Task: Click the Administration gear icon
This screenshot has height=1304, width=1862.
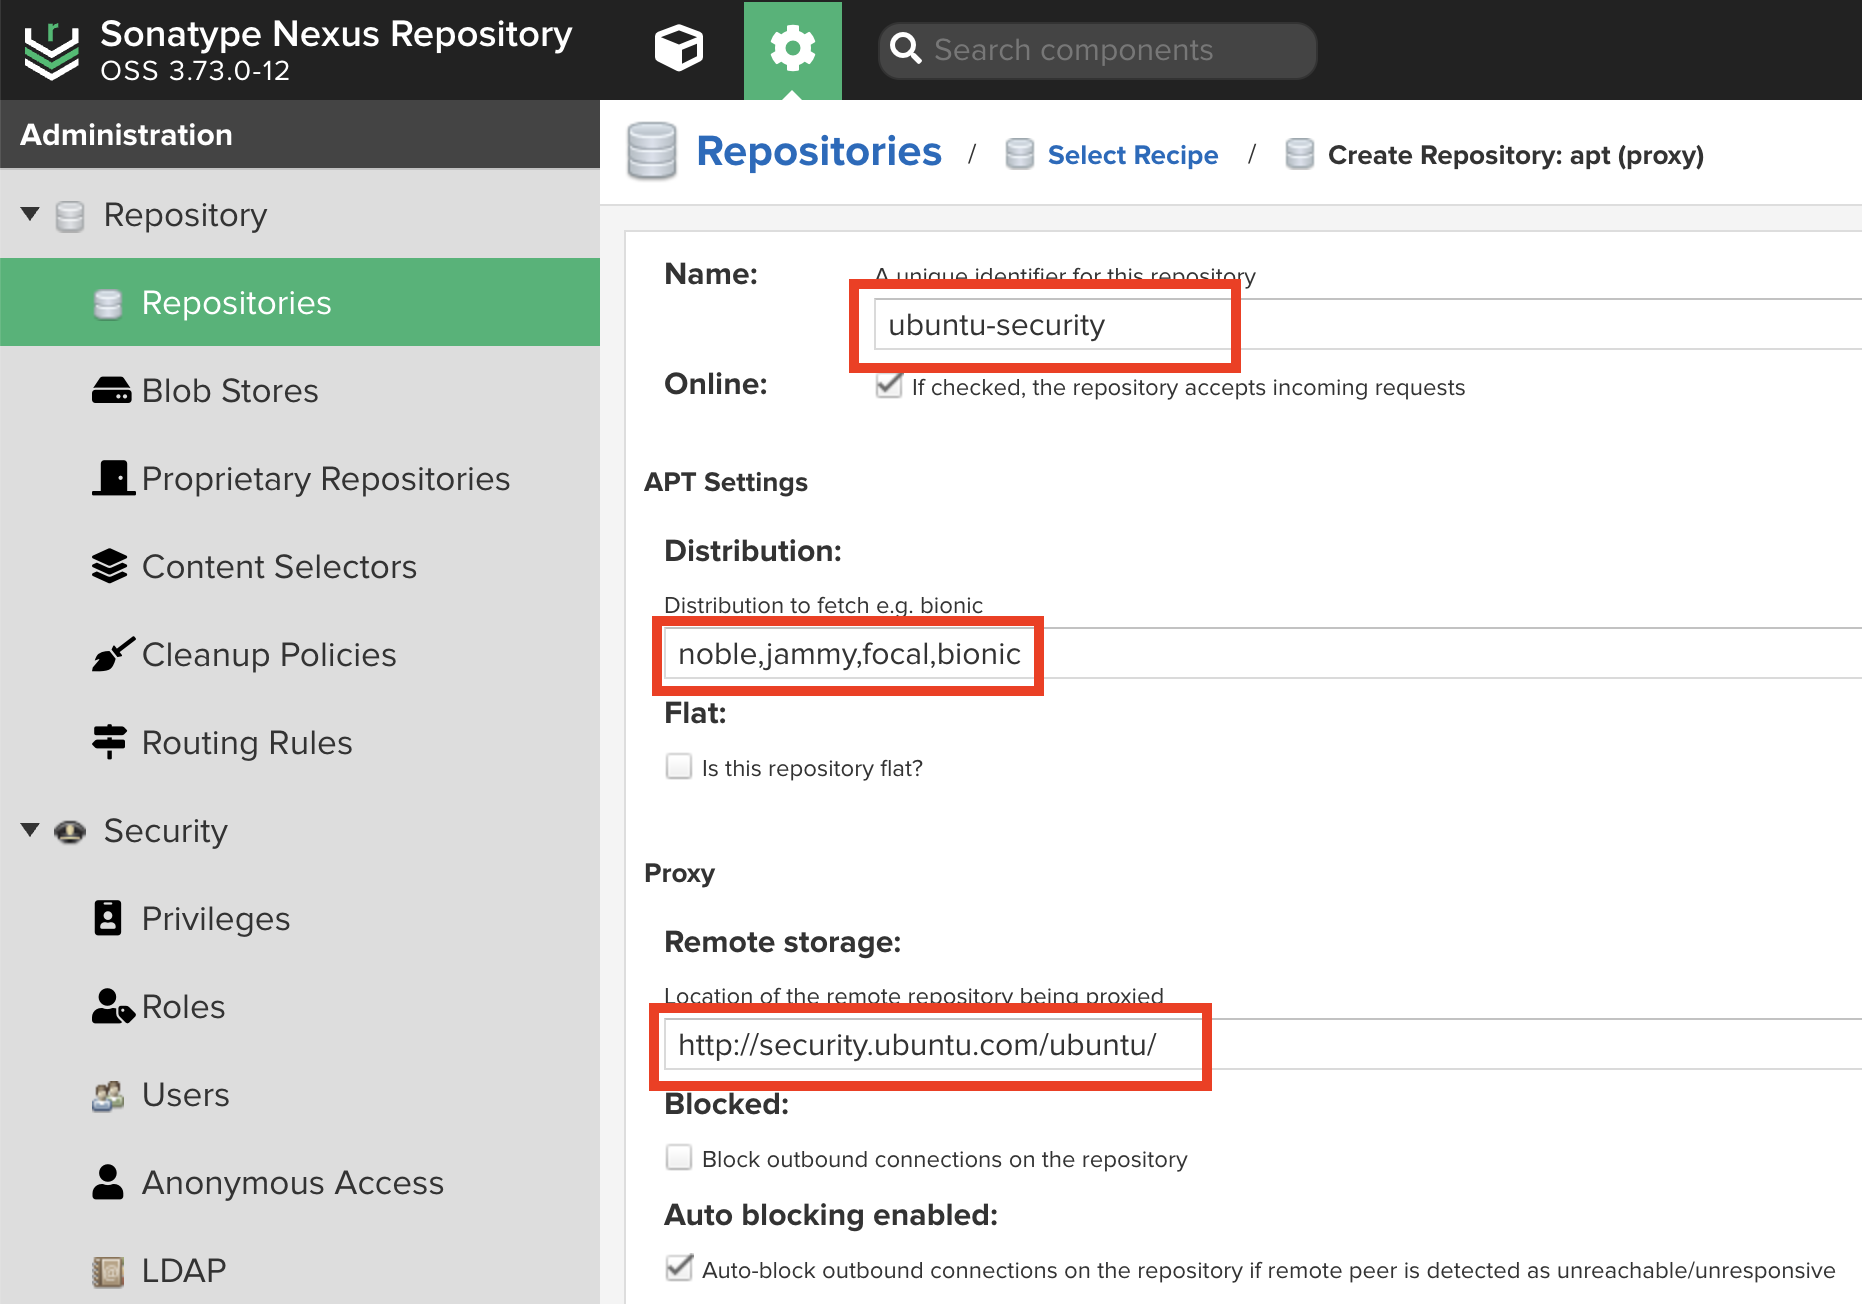Action: pyautogui.click(x=792, y=49)
